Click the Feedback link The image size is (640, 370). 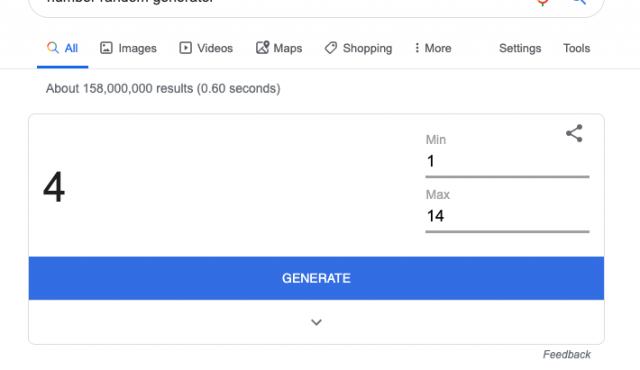(x=567, y=354)
